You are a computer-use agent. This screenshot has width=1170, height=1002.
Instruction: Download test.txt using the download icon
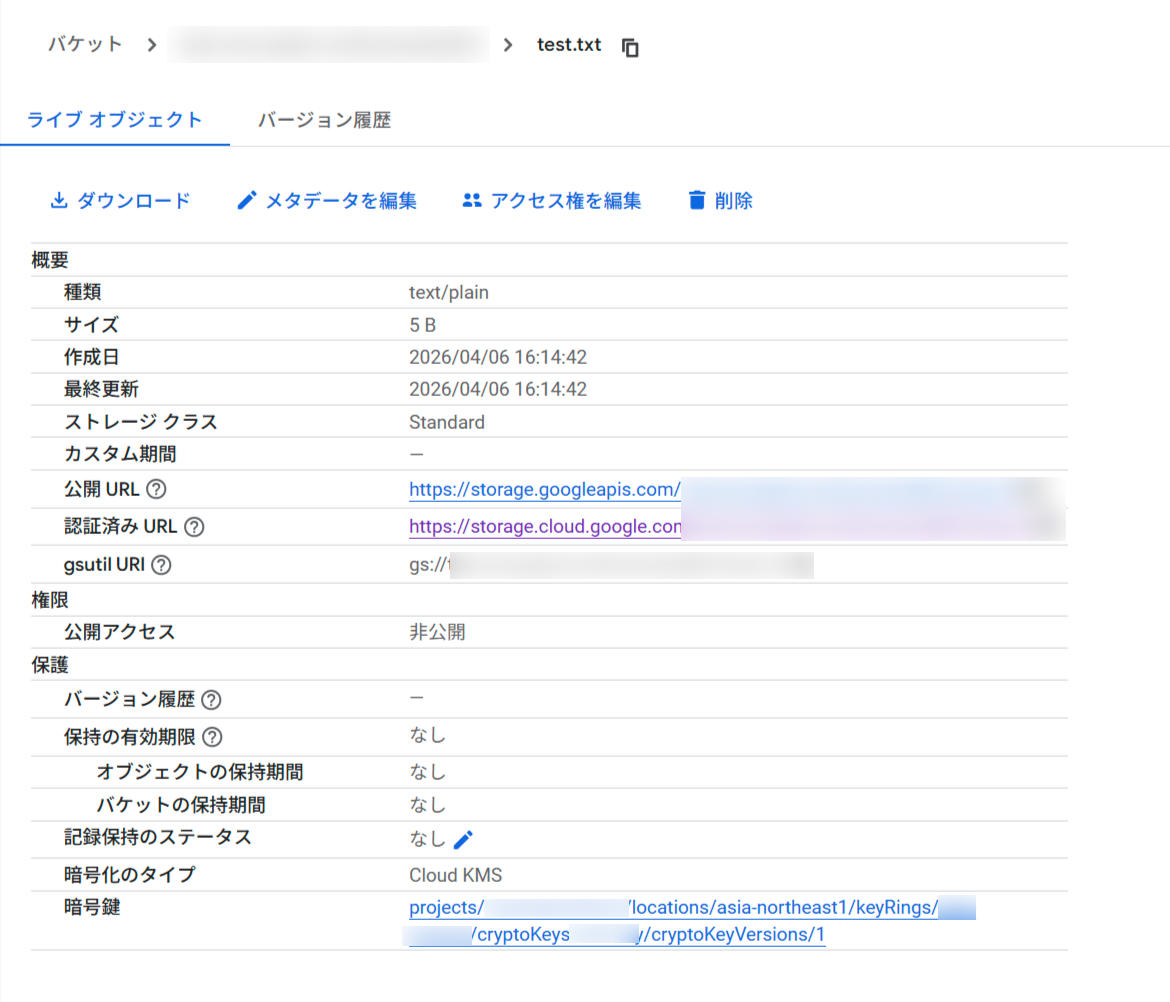coord(57,200)
